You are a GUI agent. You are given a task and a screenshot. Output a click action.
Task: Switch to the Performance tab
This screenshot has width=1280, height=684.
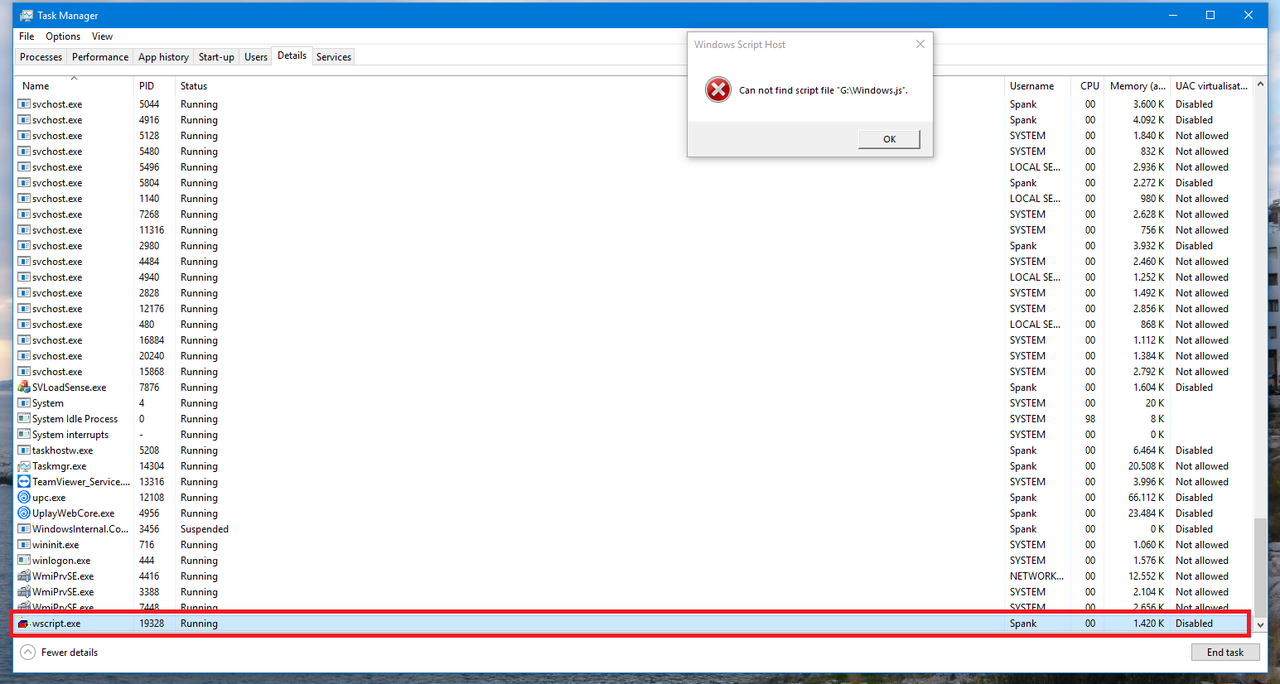[x=100, y=57]
